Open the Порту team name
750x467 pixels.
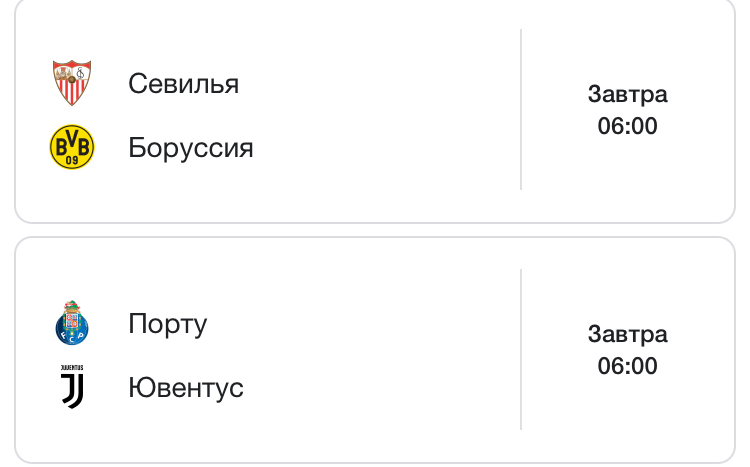tap(167, 324)
